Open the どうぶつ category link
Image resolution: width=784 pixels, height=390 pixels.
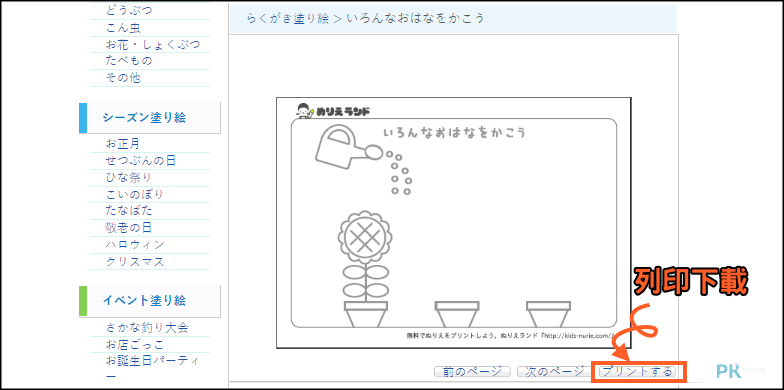[x=129, y=10]
